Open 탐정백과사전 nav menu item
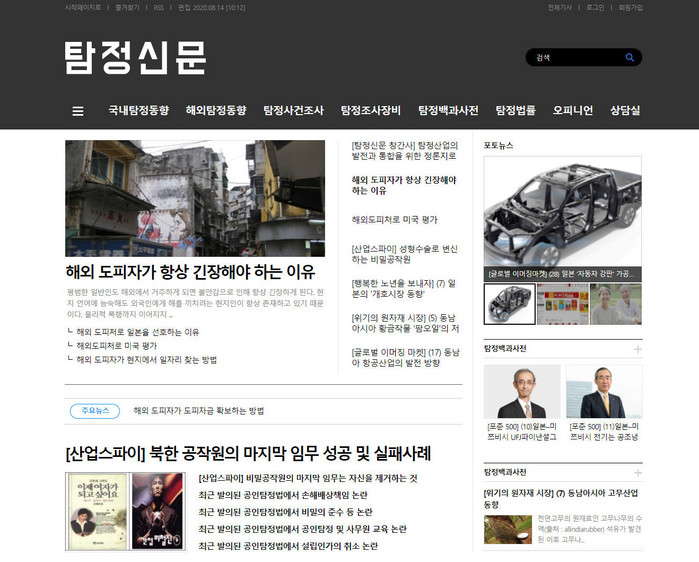 (448, 111)
